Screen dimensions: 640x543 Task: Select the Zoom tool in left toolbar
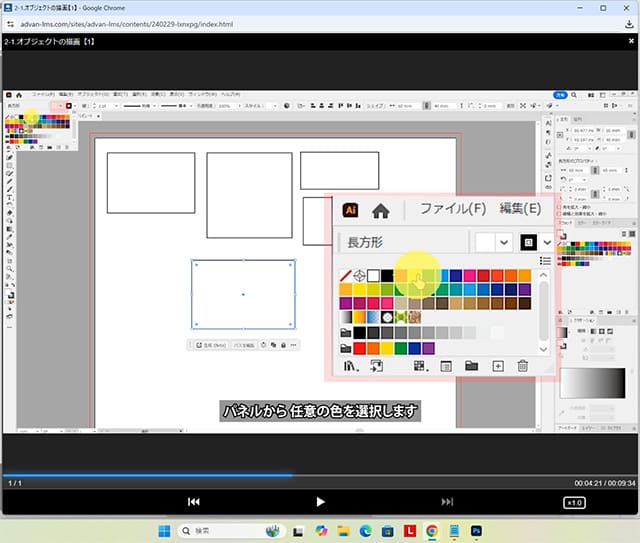[x=9, y=270]
